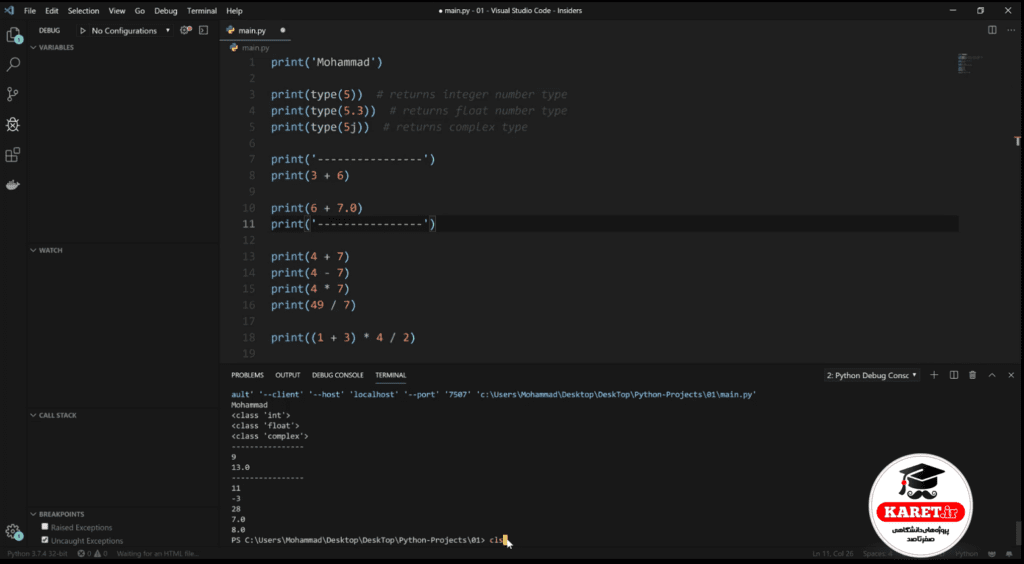Click the VS Code logo in title bar
The image size is (1024, 564).
9,10
